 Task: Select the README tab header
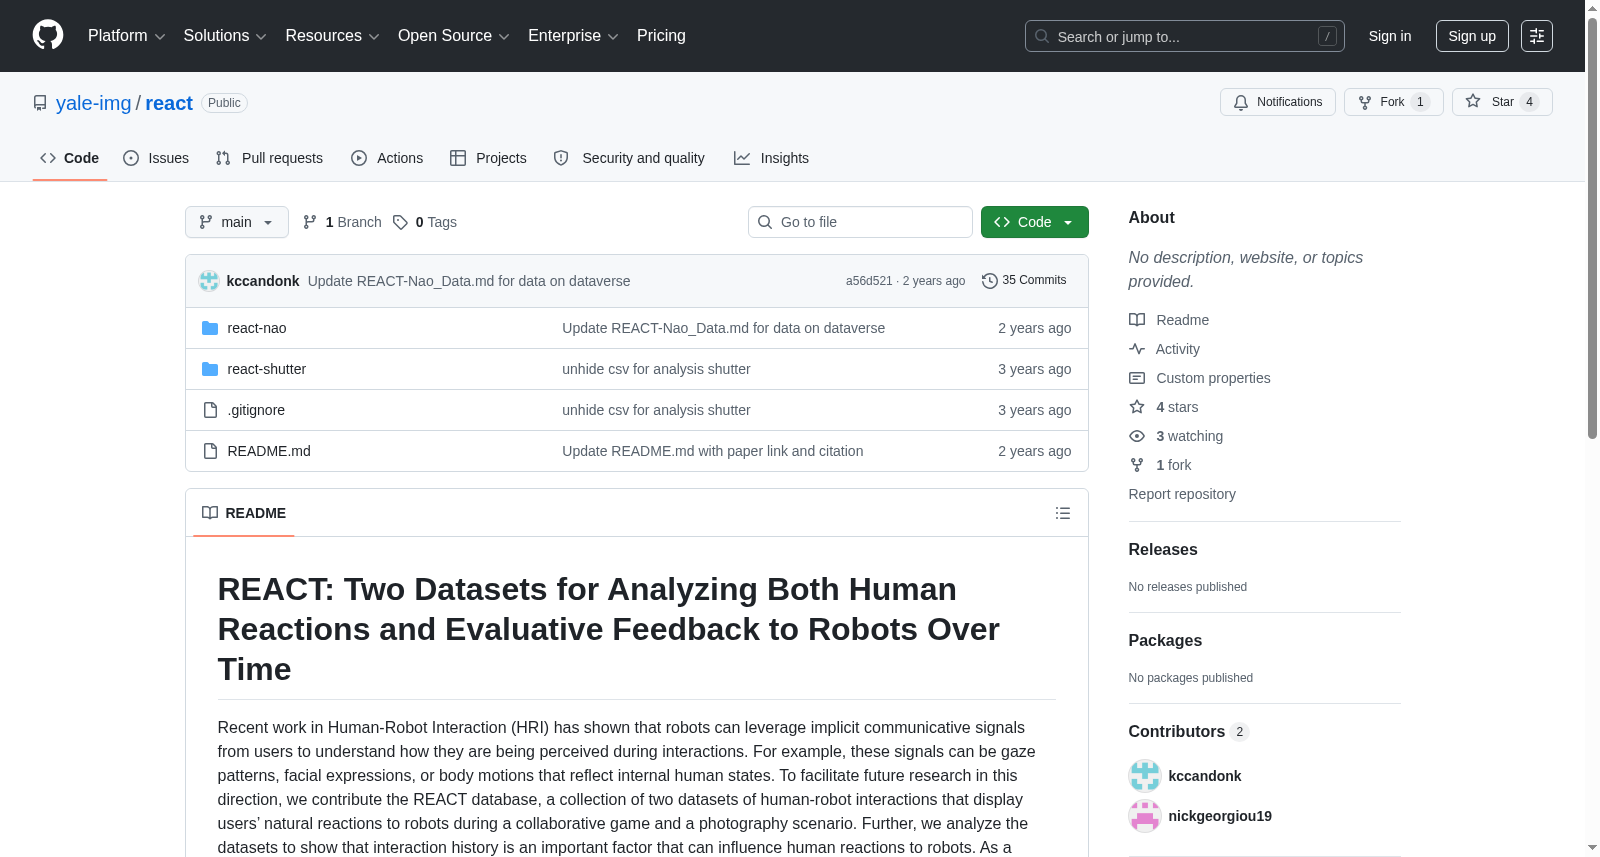coord(244,513)
